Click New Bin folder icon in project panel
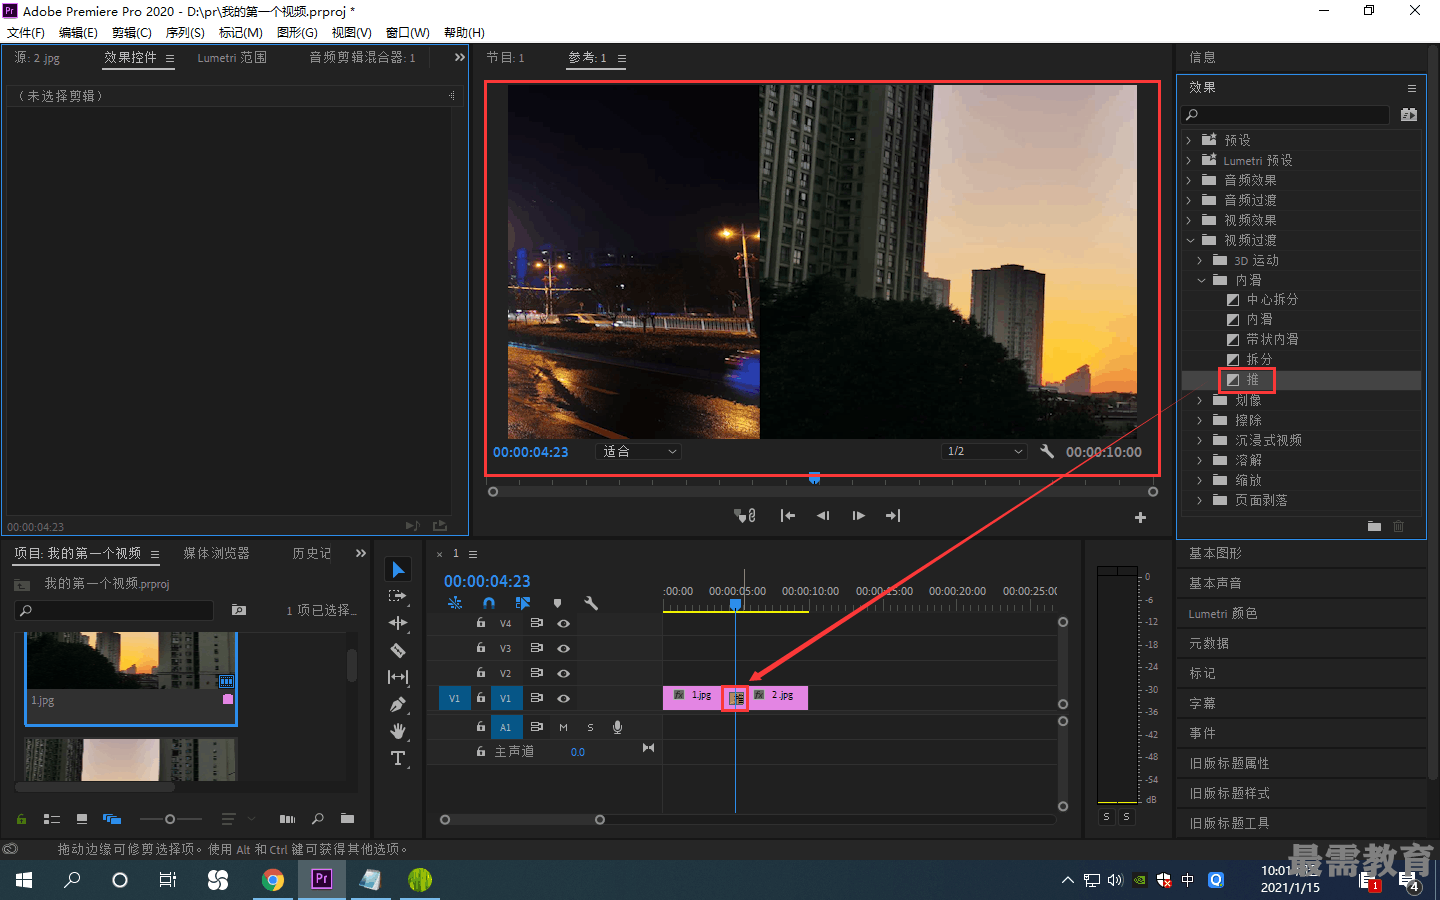This screenshot has width=1440, height=900. [x=347, y=819]
